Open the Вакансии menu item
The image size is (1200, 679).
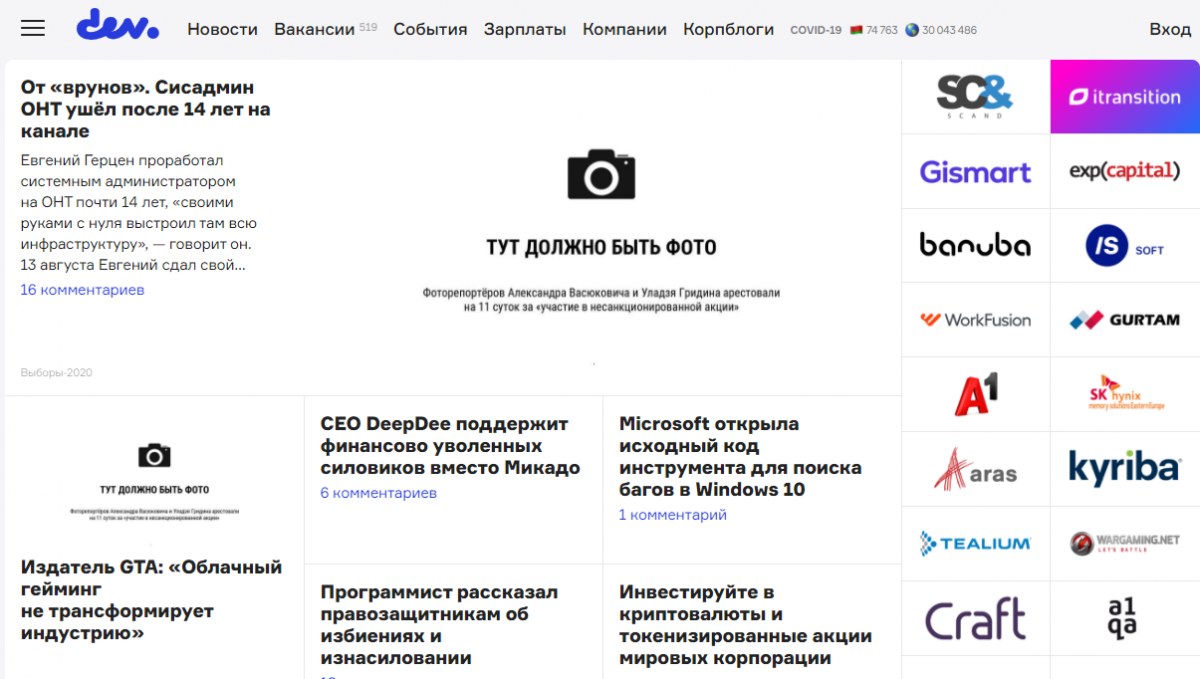point(314,30)
